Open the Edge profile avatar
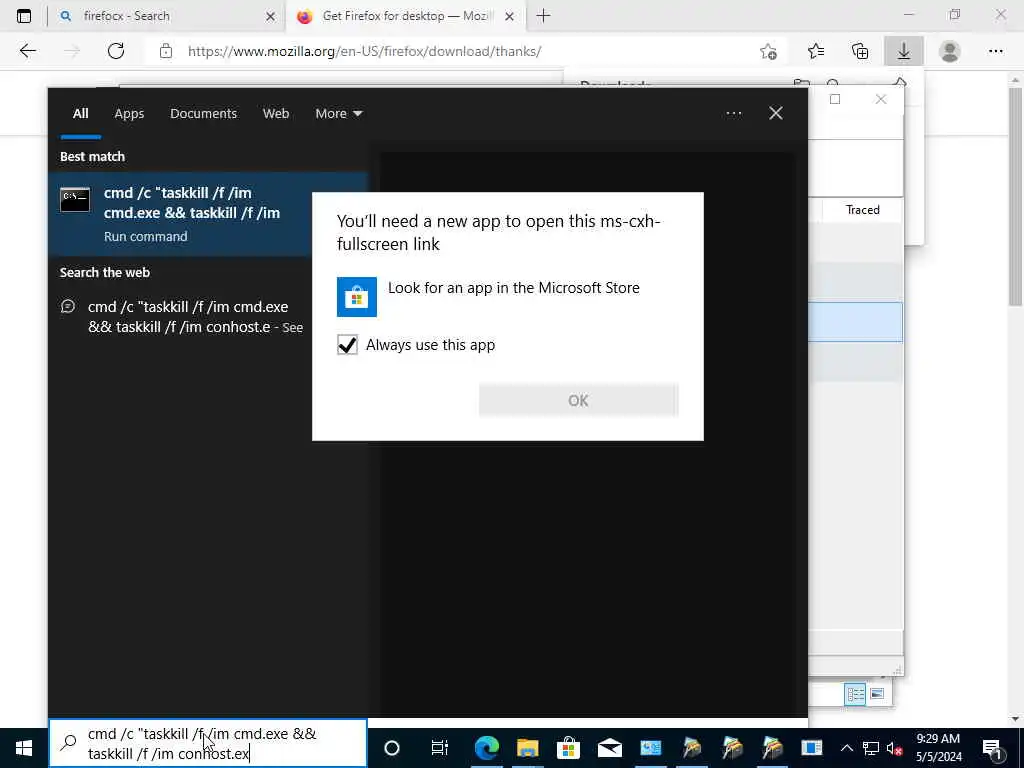Screen dimensions: 1024x768 [x=950, y=51]
